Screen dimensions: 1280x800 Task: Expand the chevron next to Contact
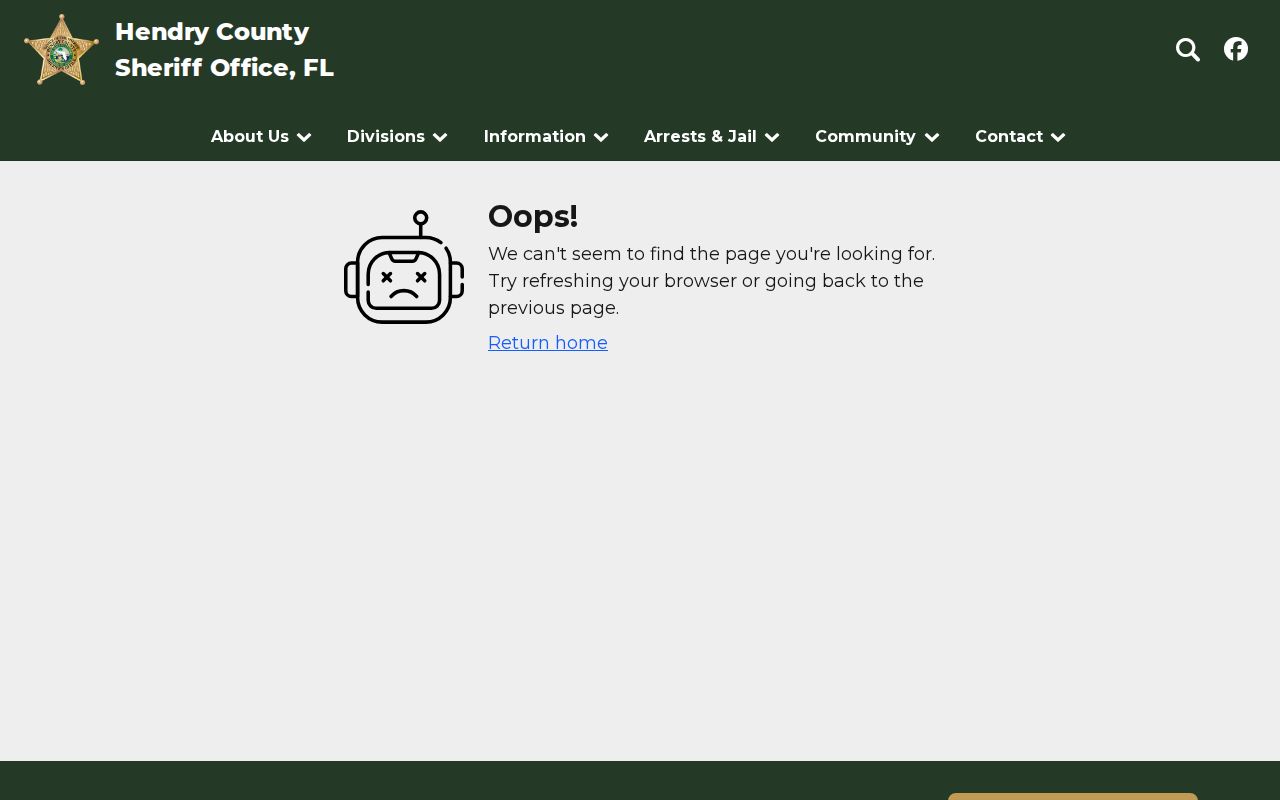coord(1058,137)
